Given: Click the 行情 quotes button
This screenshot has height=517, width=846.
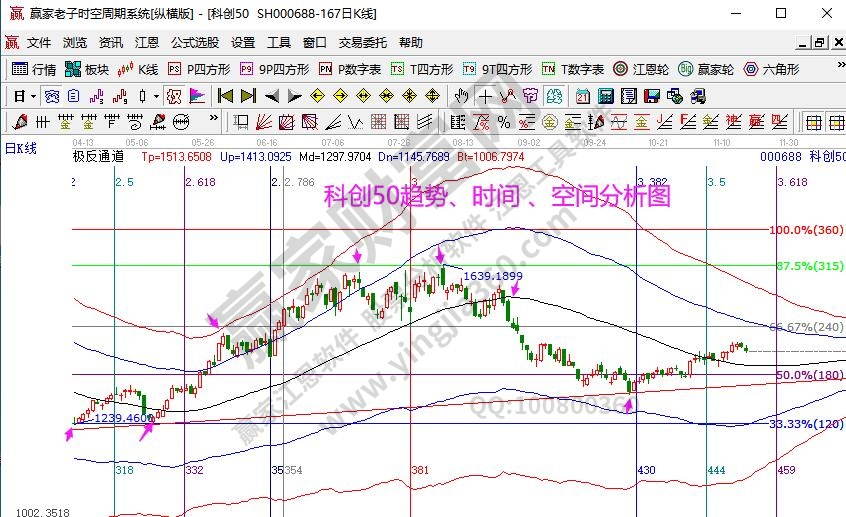Looking at the screenshot, I should 34,70.
